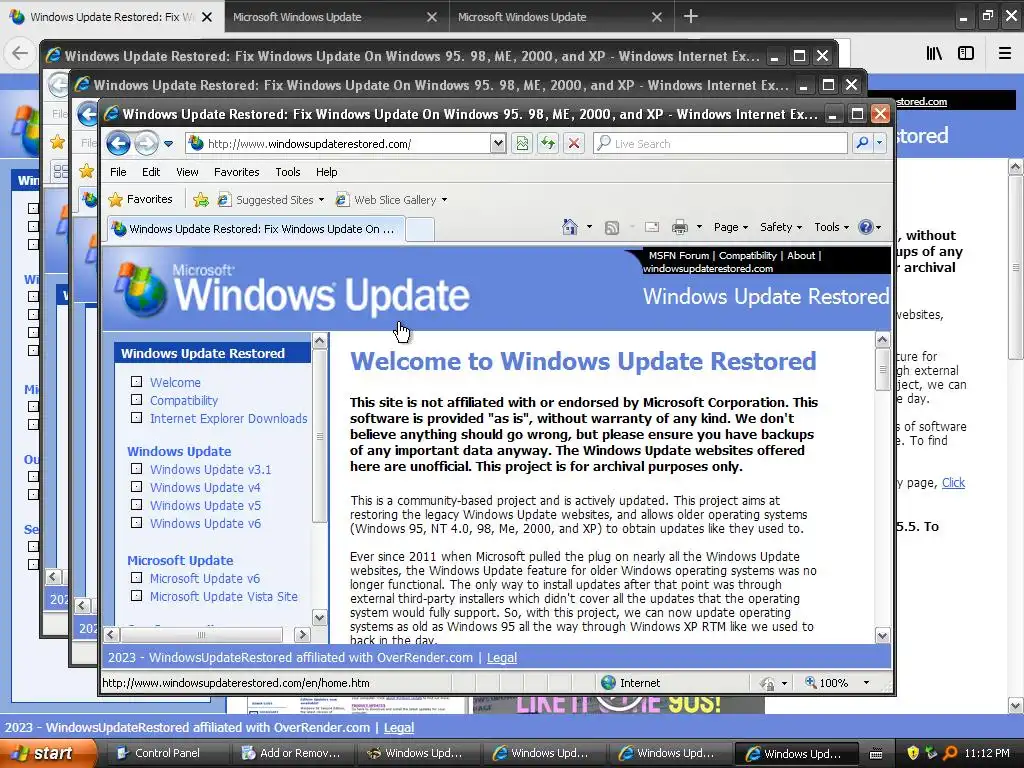Click the Compatibility View icon beside address bar

pyautogui.click(x=522, y=143)
